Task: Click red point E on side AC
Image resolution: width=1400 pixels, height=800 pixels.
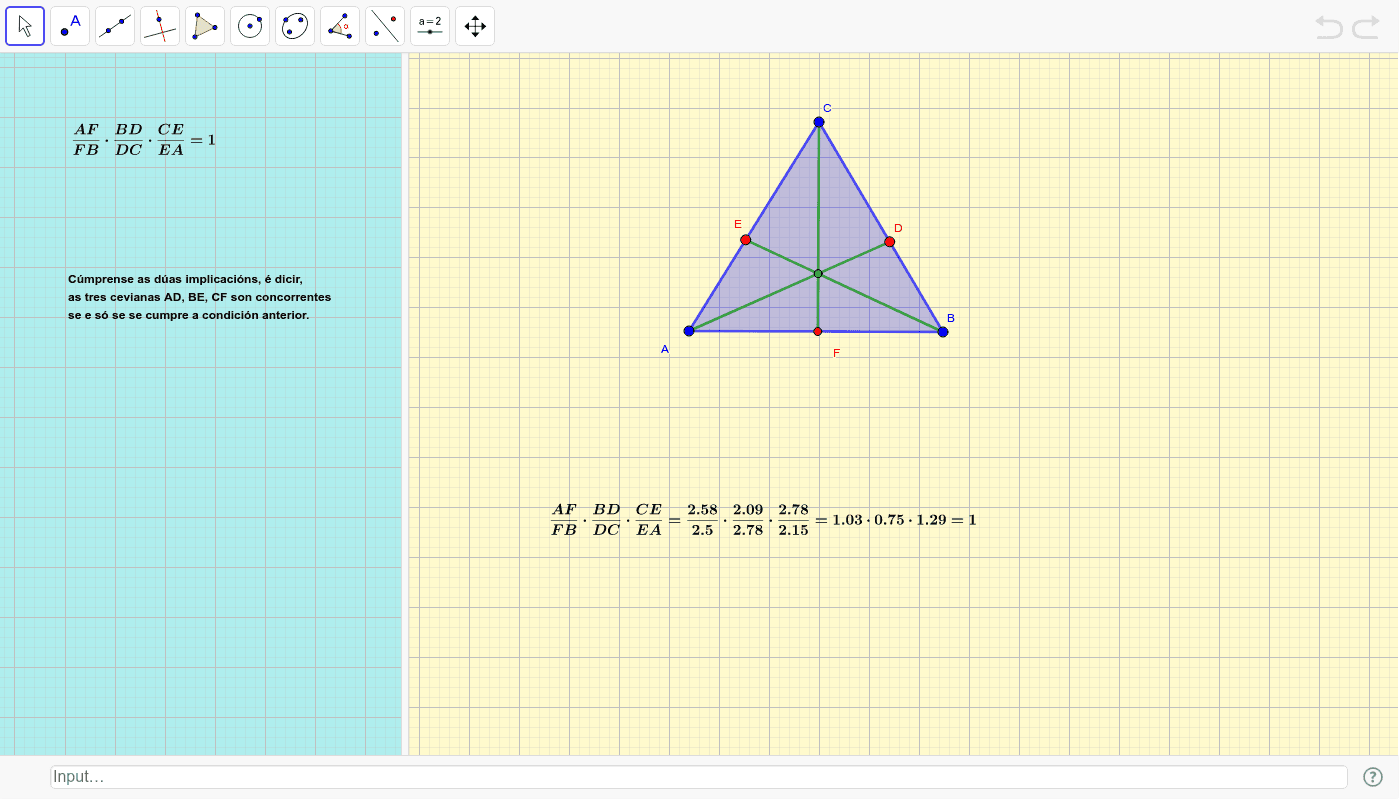Action: tap(746, 240)
